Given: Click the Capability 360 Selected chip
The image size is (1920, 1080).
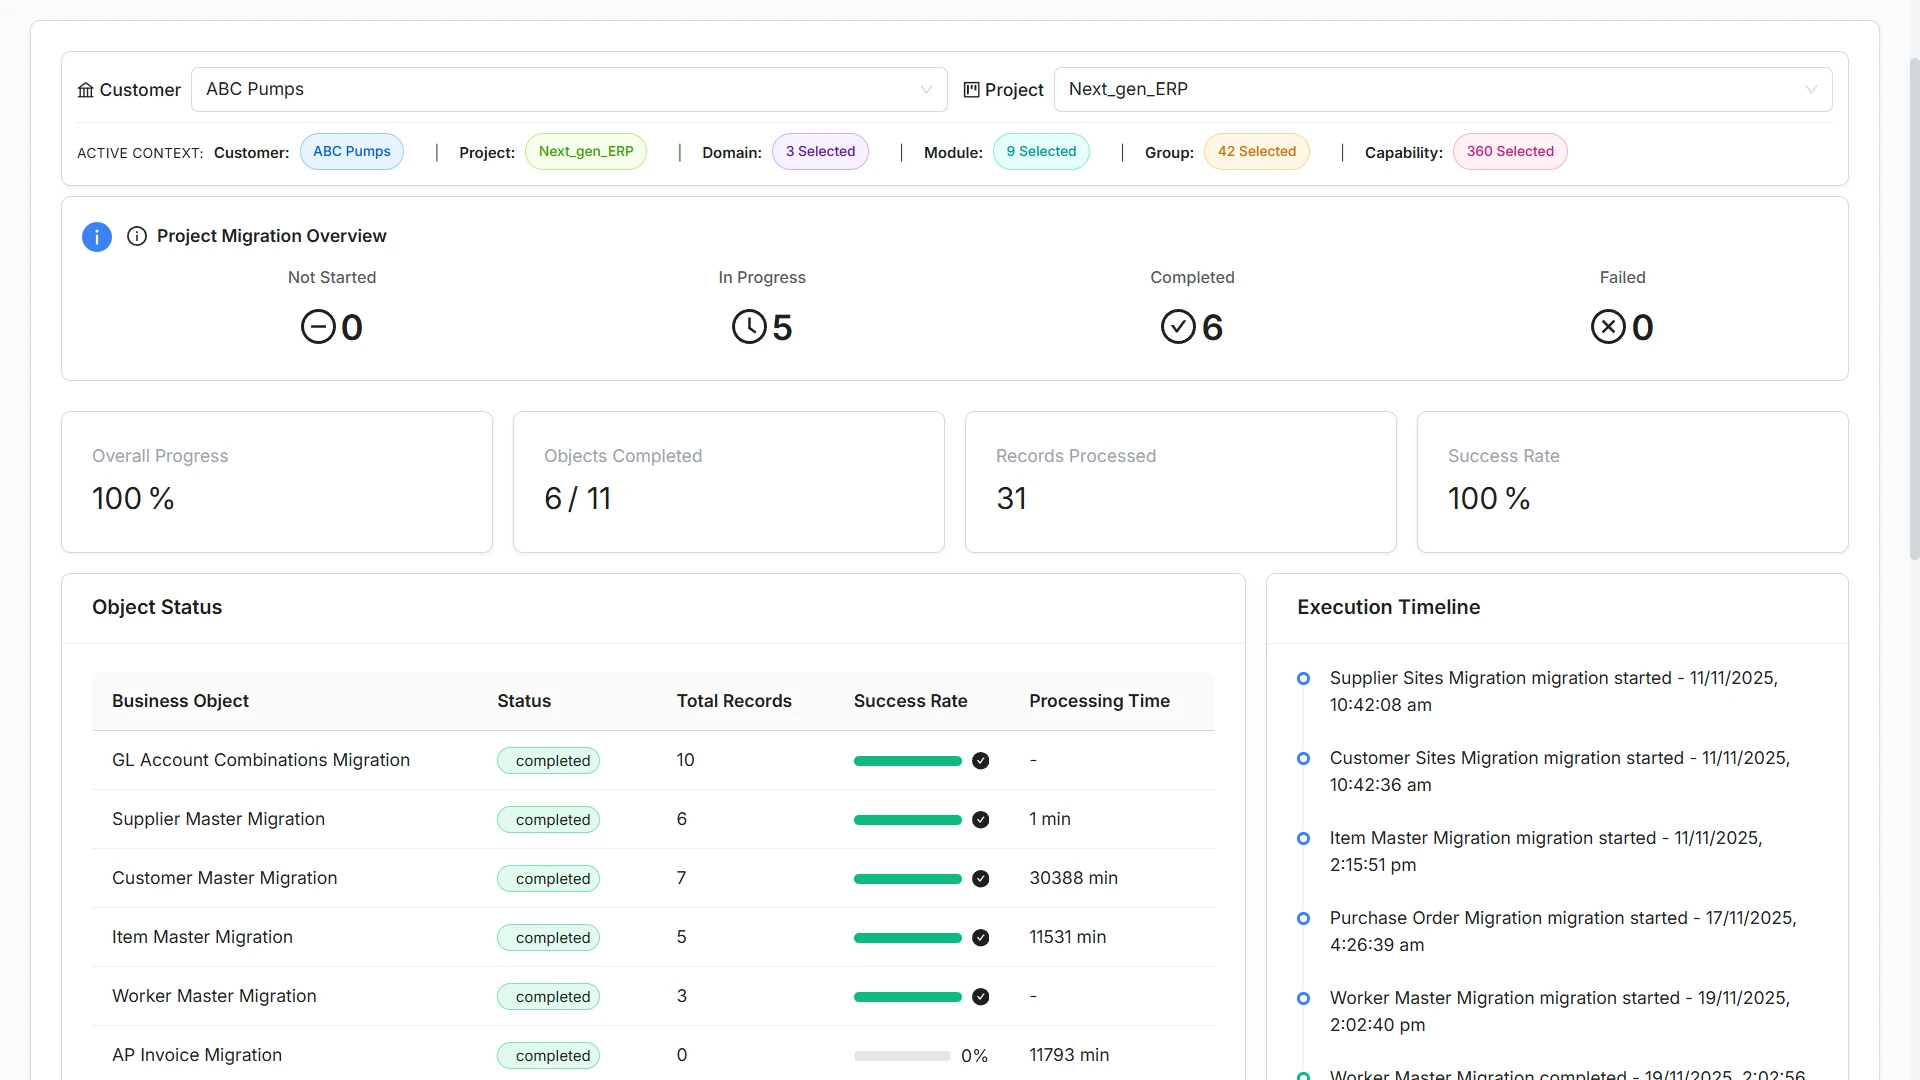Looking at the screenshot, I should click(1510, 152).
